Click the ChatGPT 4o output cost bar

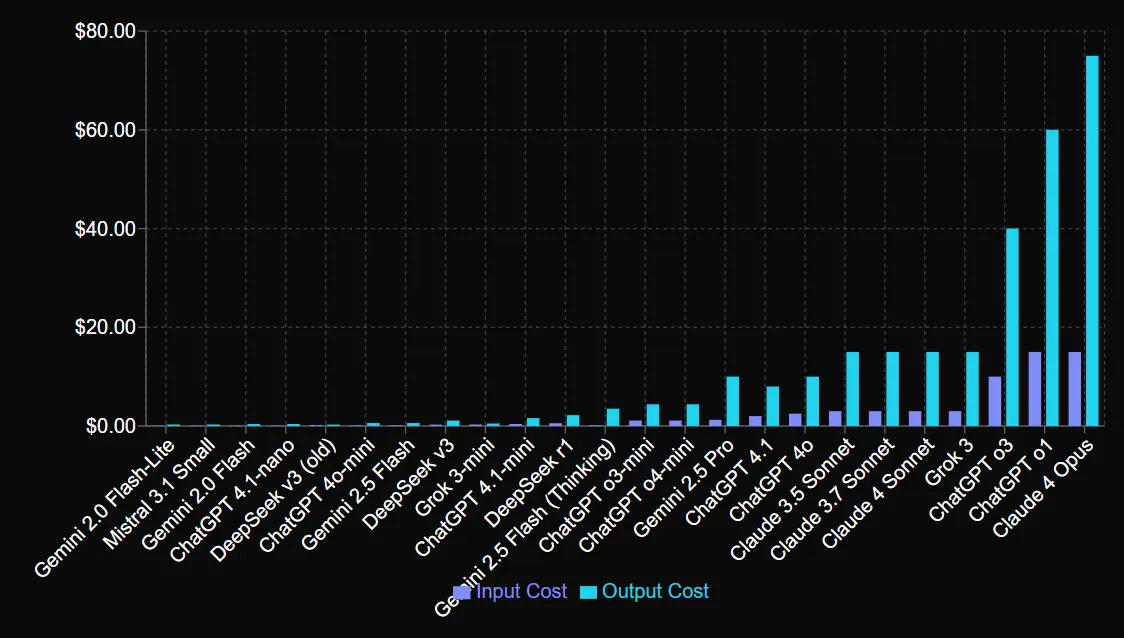pos(813,401)
